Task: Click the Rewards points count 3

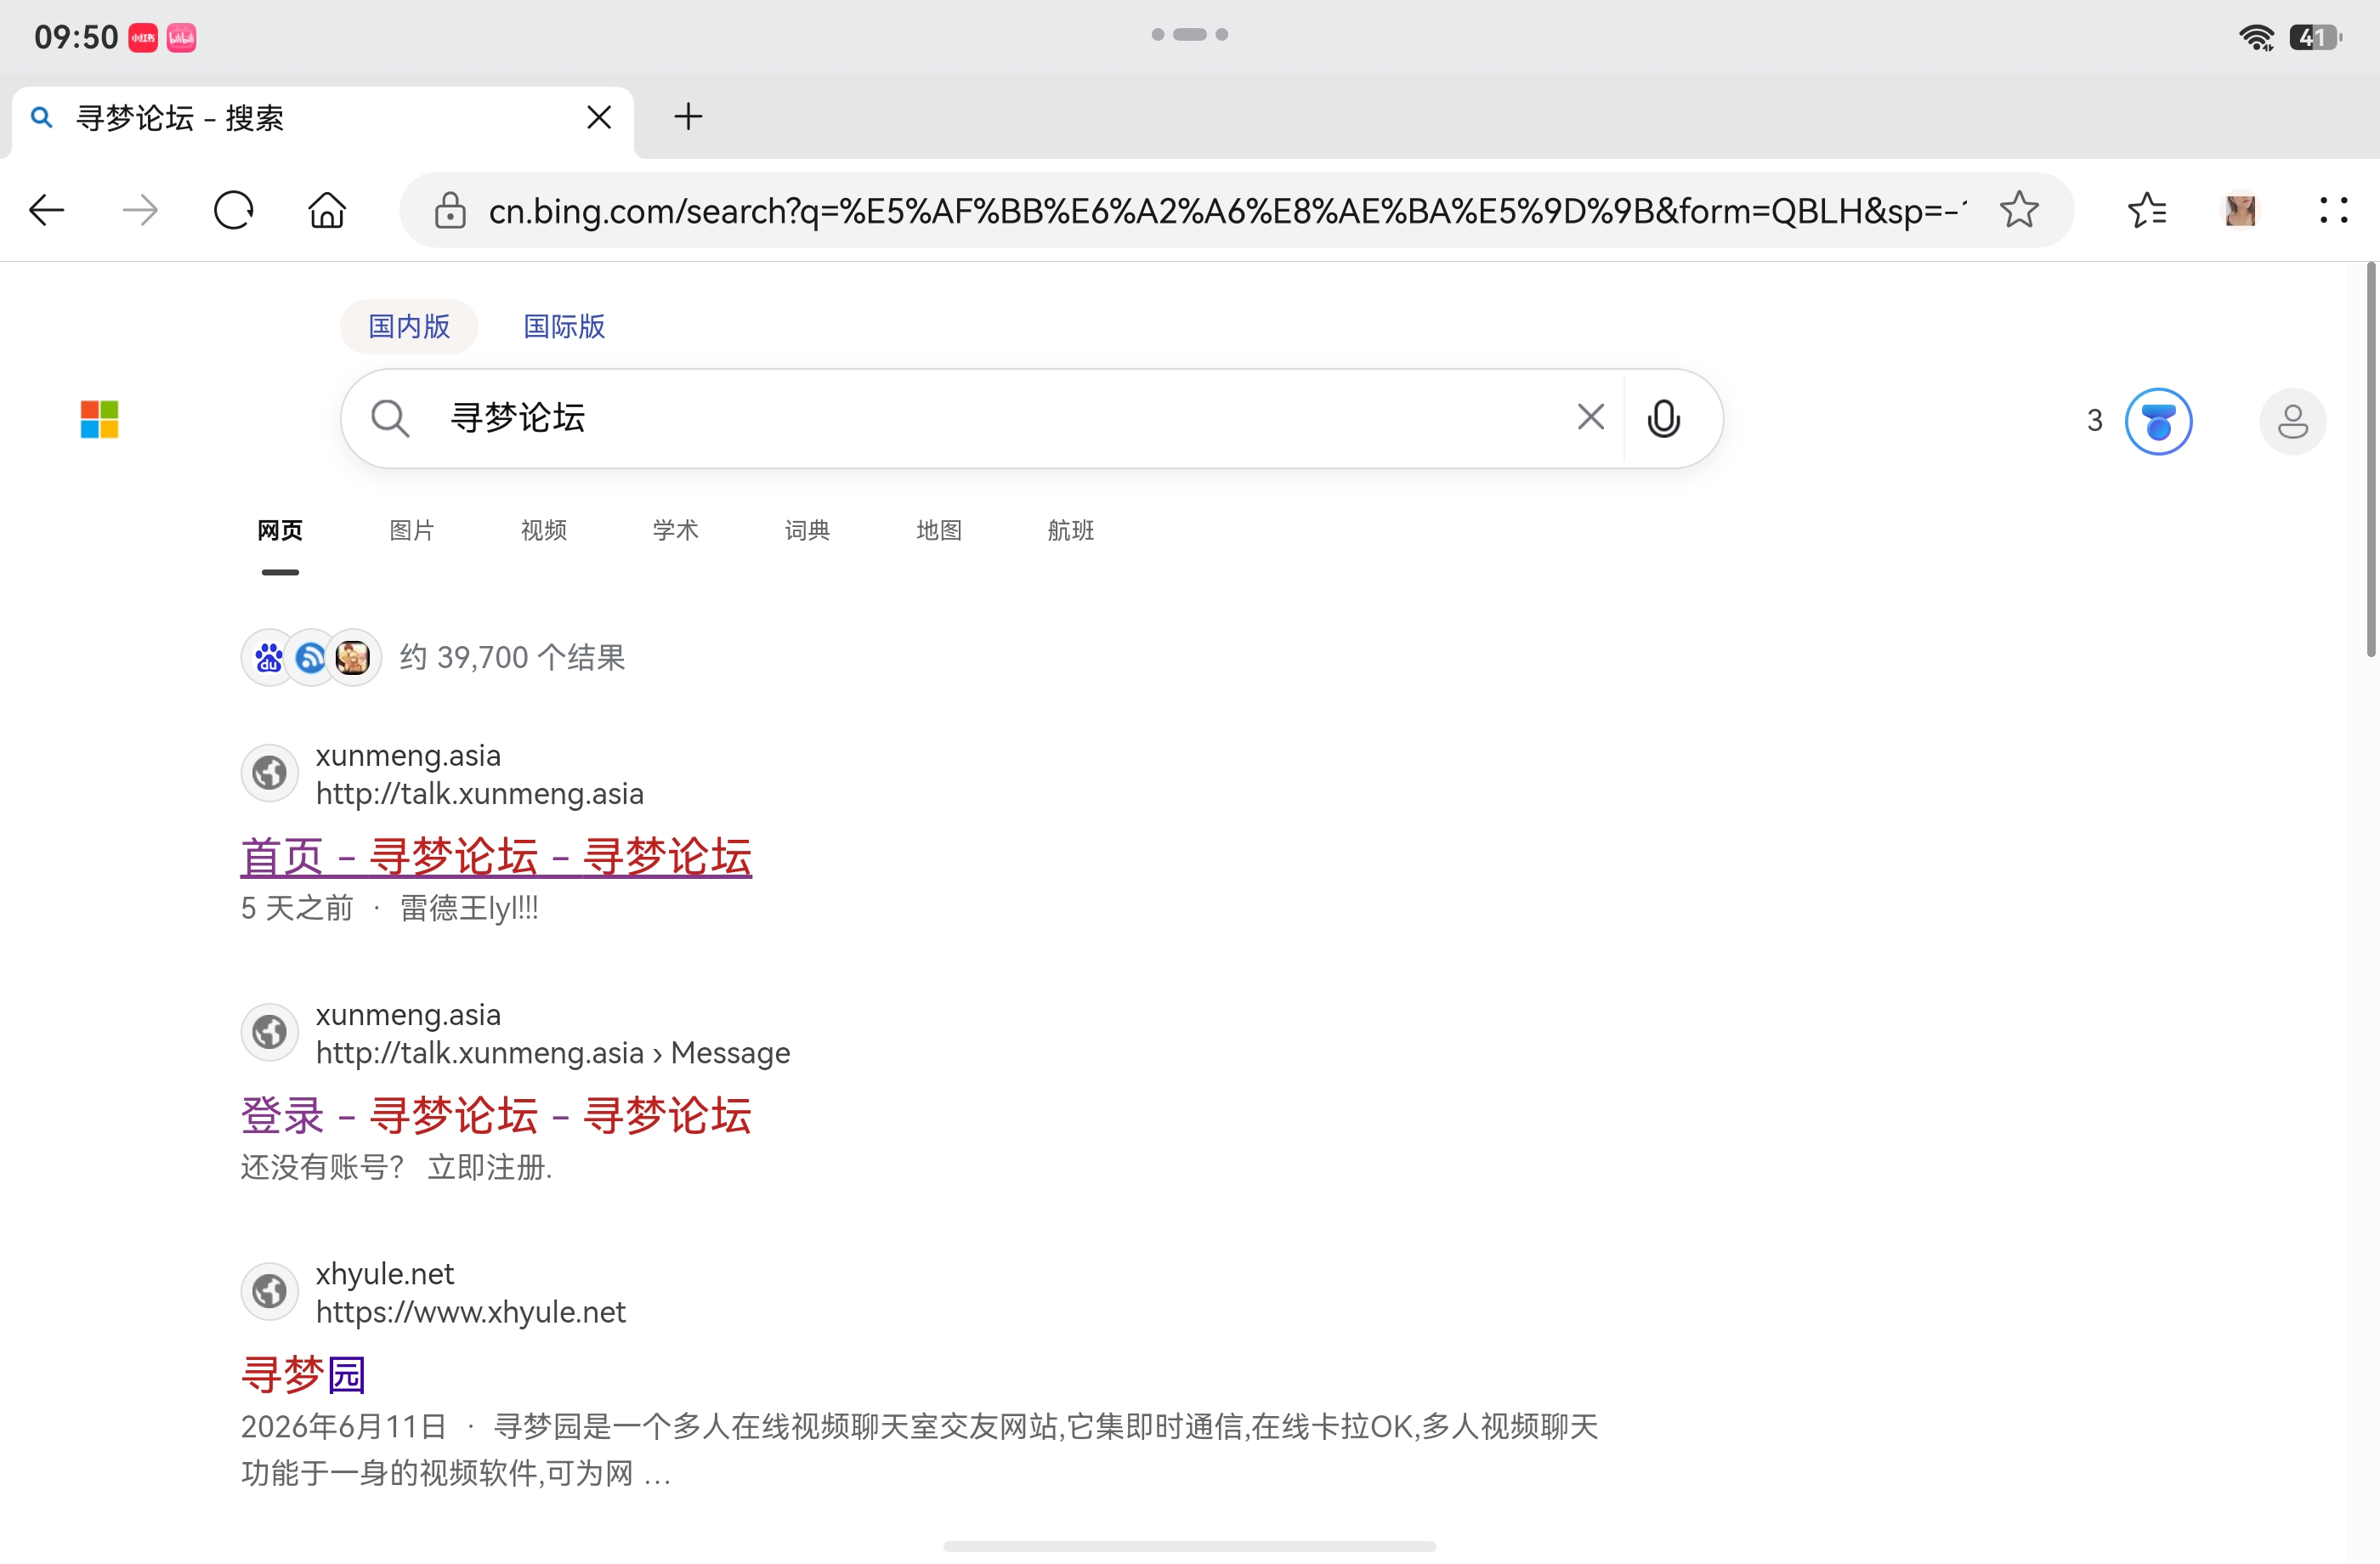Action: tap(2094, 421)
